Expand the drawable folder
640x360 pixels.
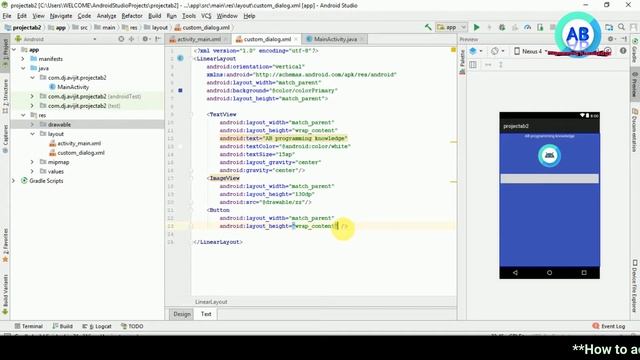(33, 124)
